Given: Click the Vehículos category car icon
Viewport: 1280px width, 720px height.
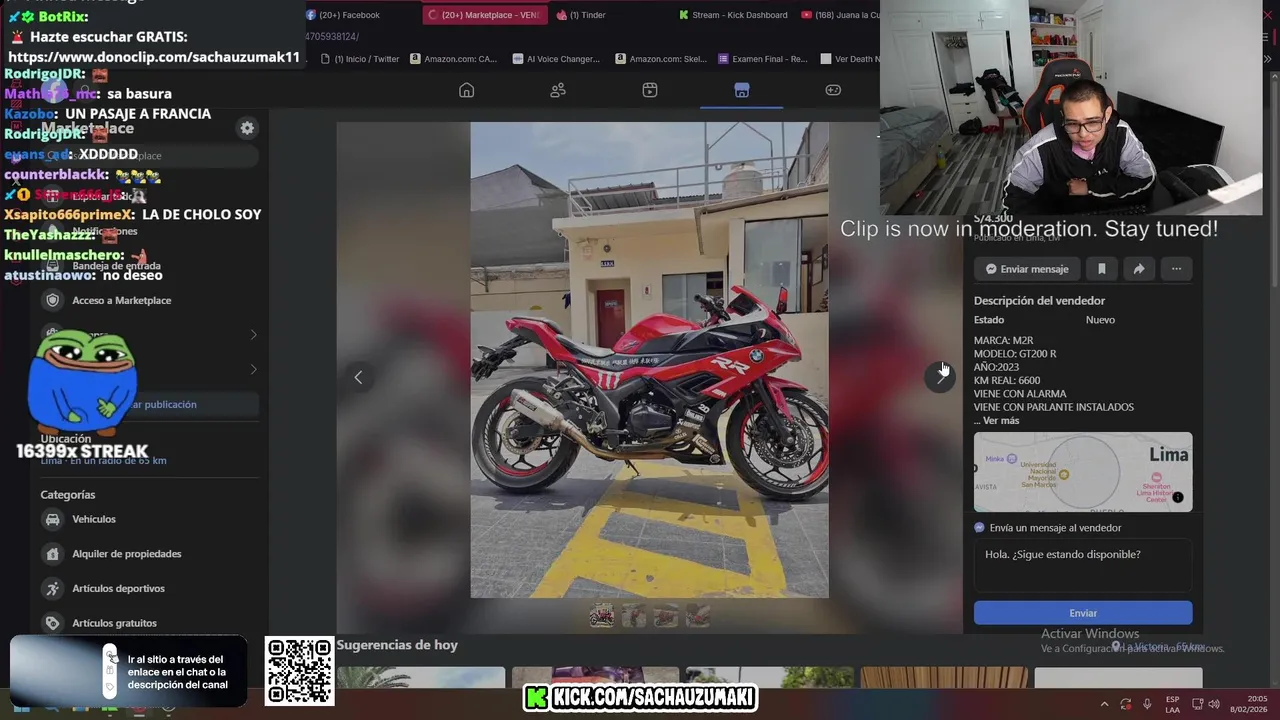Looking at the screenshot, I should click(52, 519).
